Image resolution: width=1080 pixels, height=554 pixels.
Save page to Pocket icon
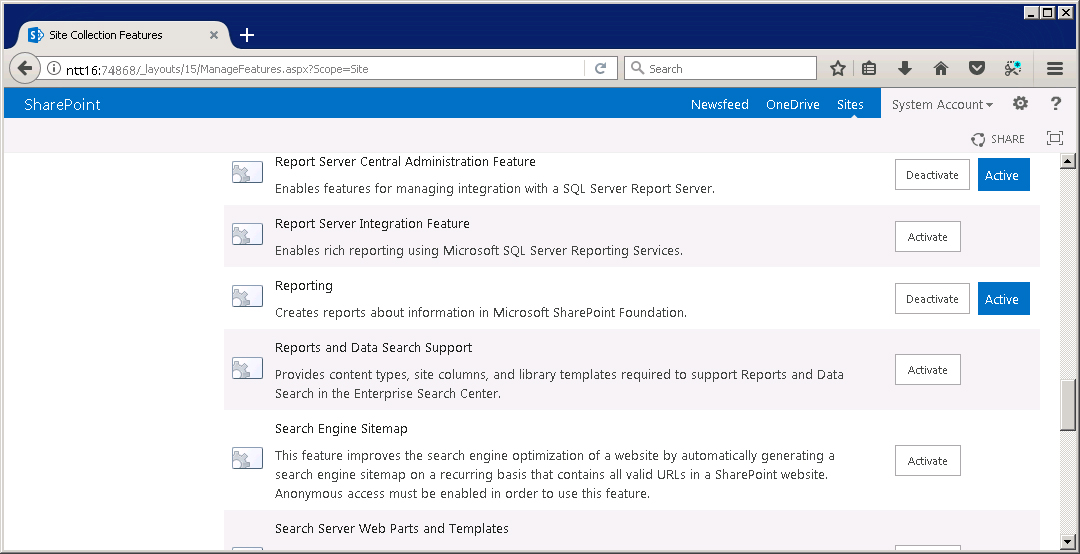click(x=976, y=68)
